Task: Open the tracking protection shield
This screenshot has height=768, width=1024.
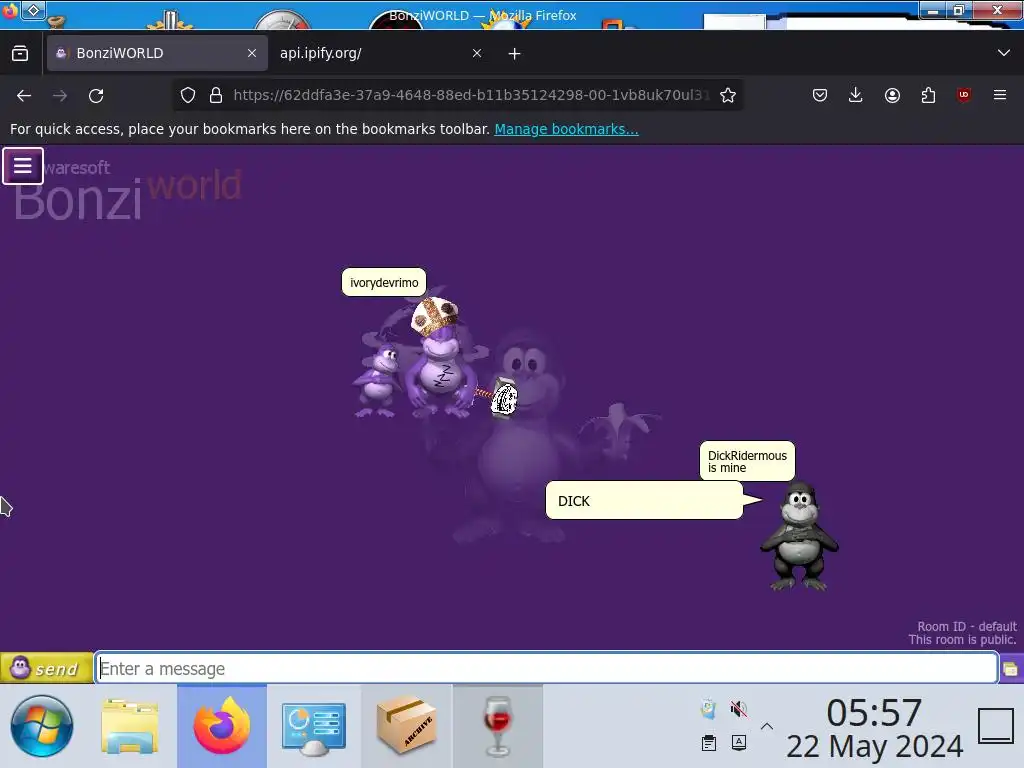Action: pos(188,95)
